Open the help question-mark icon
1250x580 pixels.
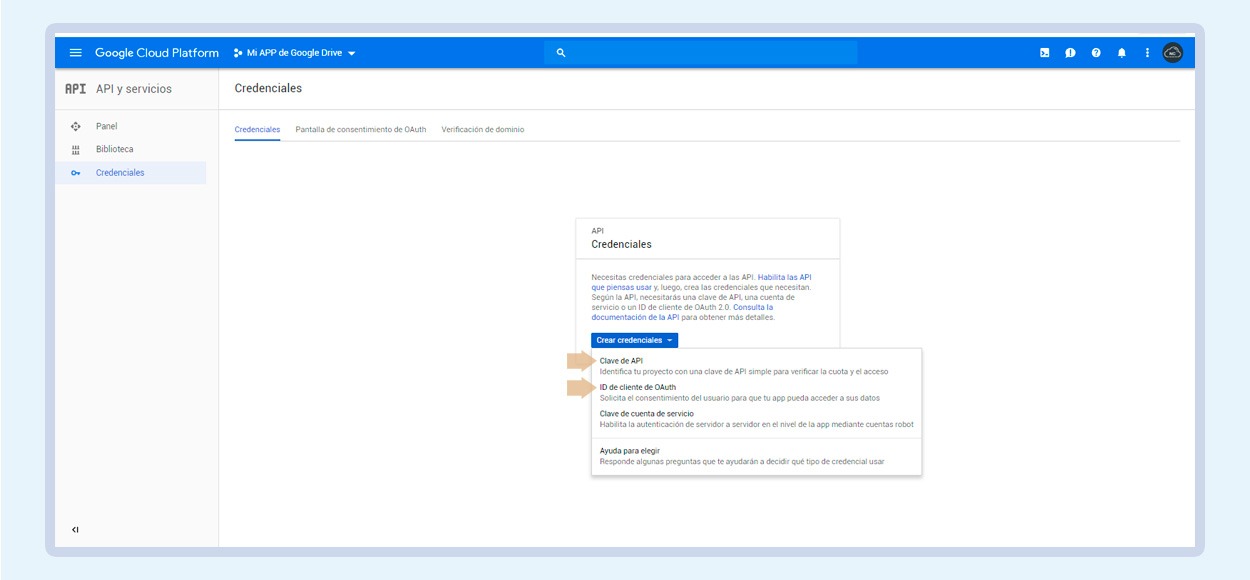click(1096, 53)
